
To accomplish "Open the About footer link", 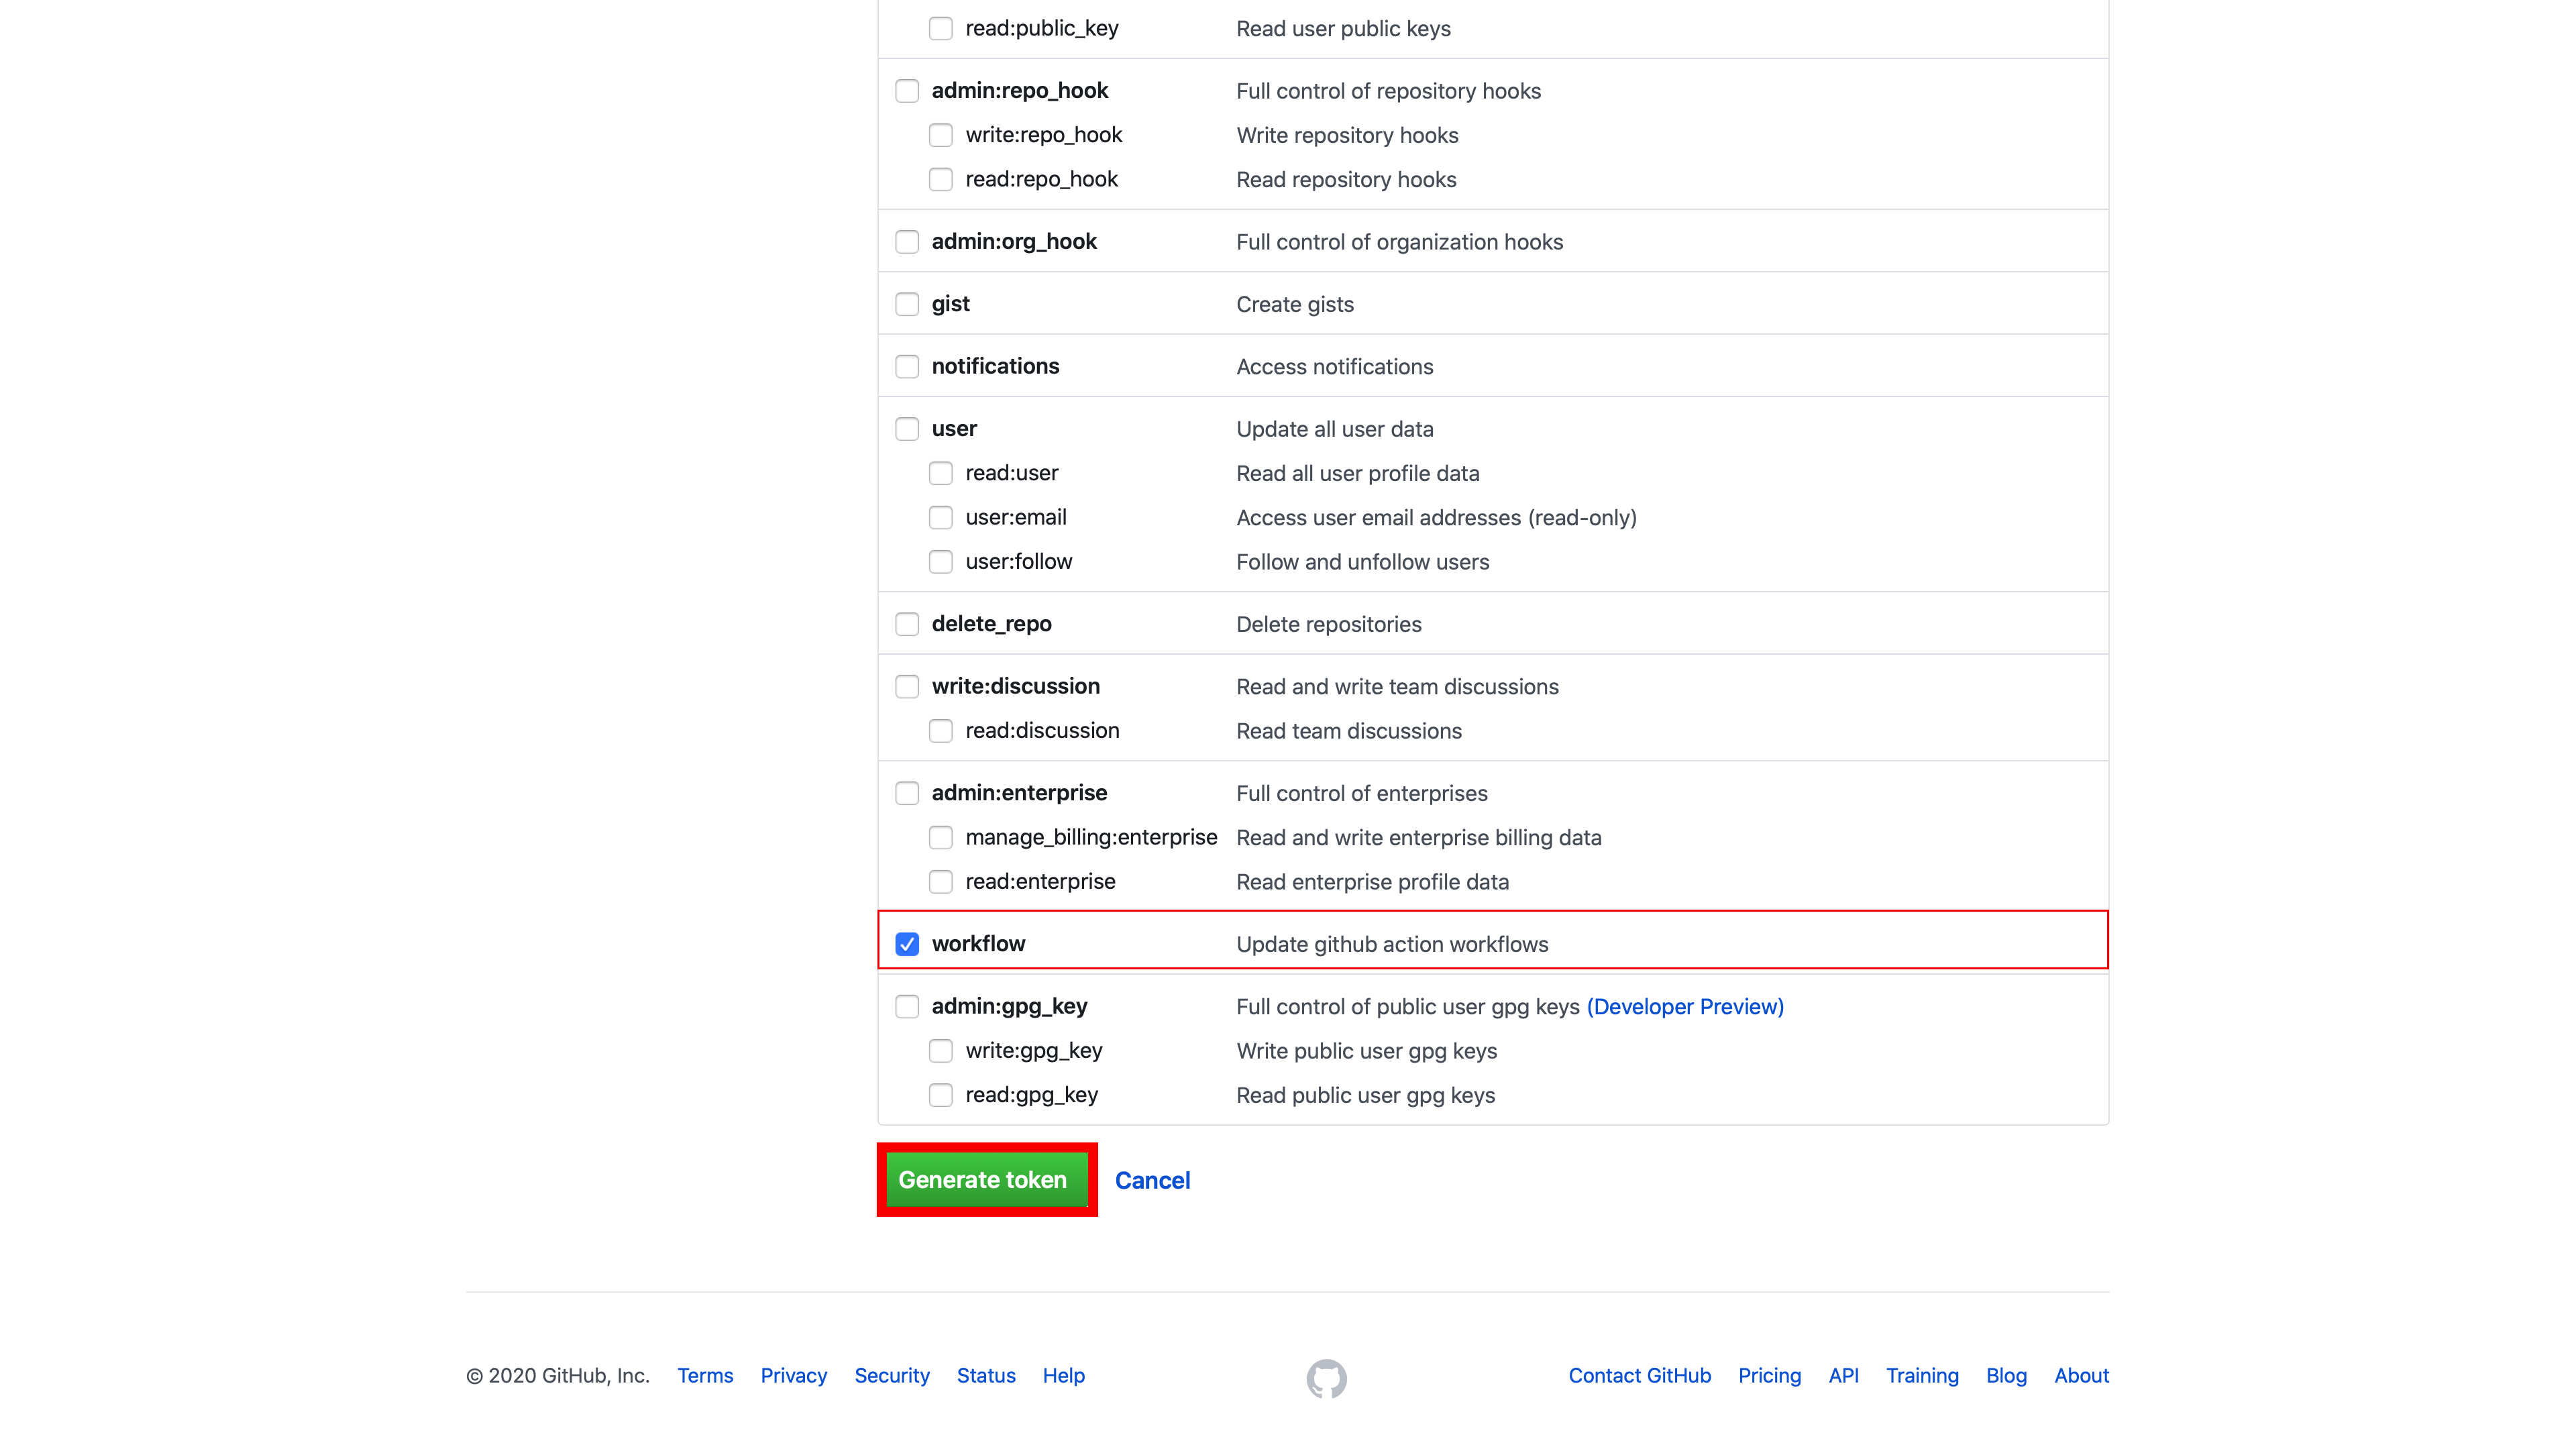I will [2081, 1376].
